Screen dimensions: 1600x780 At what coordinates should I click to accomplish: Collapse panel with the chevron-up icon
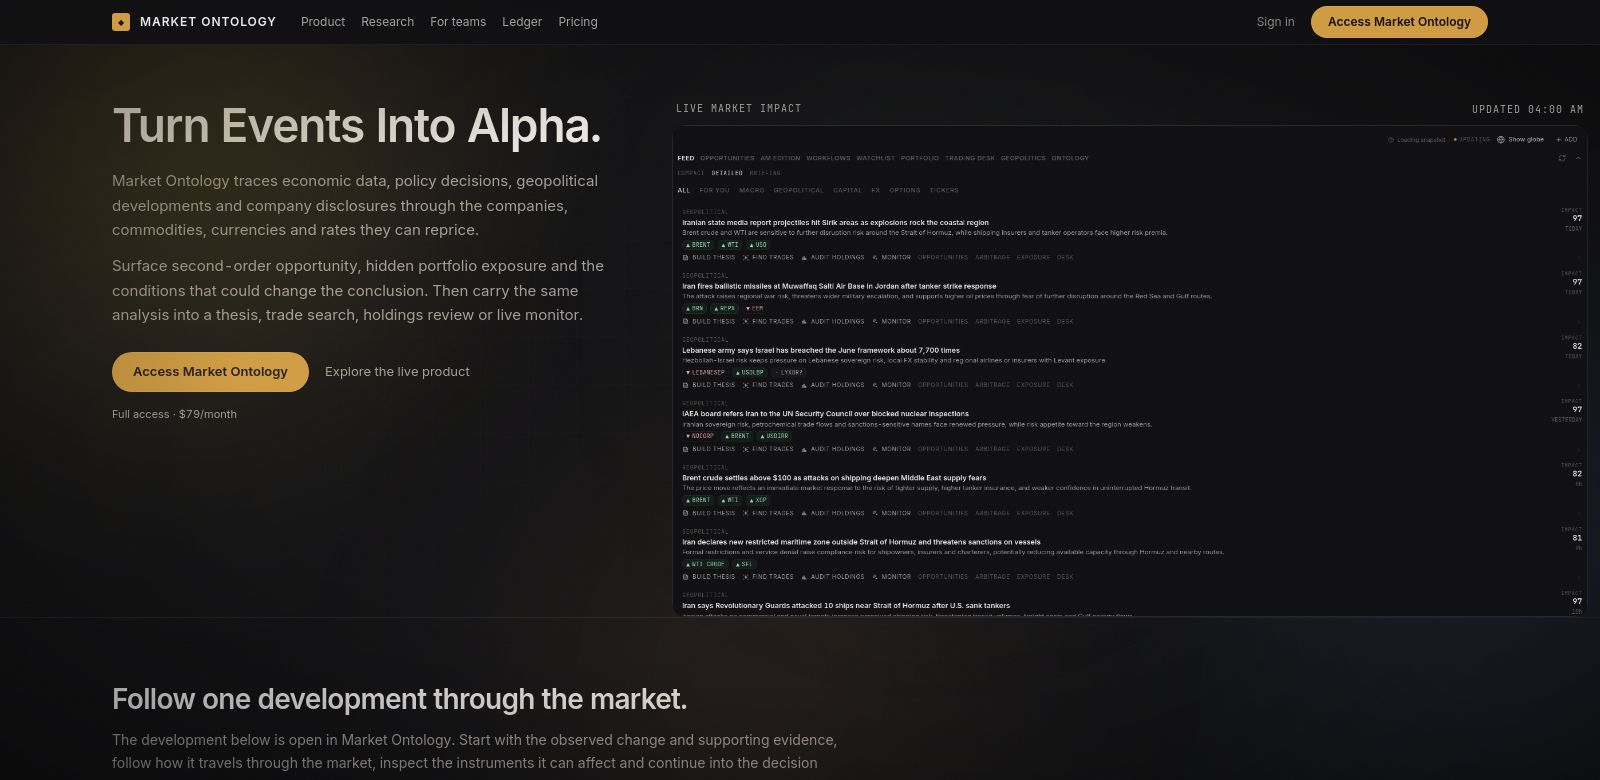[x=1578, y=158]
